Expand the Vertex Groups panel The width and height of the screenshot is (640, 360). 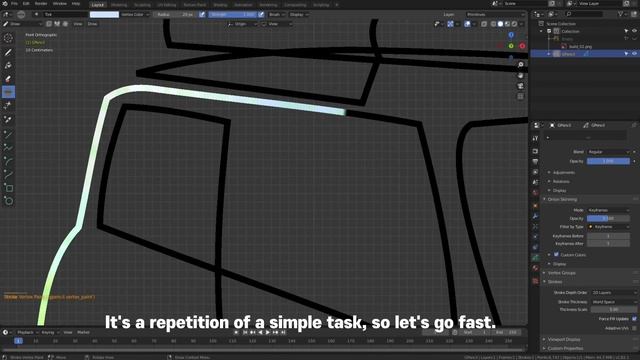(562, 273)
